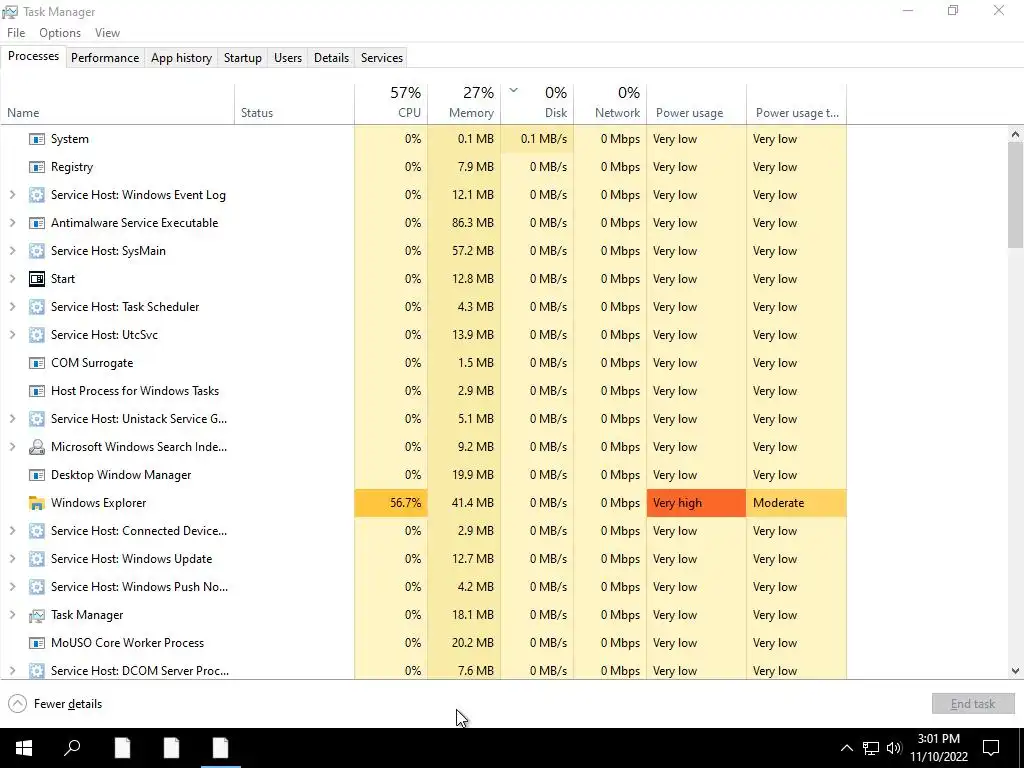Open the notification center icon
Screen dimensions: 1024x768
(991, 748)
